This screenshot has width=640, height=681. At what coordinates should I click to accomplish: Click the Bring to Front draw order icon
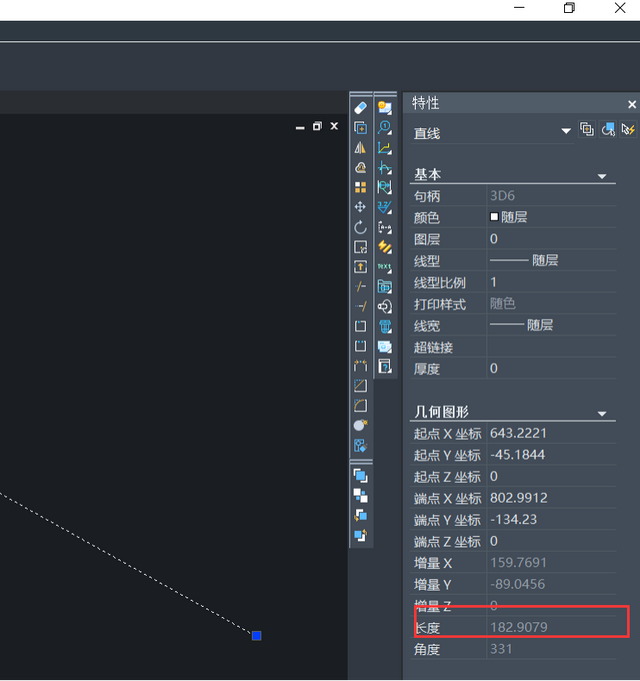coord(360,476)
